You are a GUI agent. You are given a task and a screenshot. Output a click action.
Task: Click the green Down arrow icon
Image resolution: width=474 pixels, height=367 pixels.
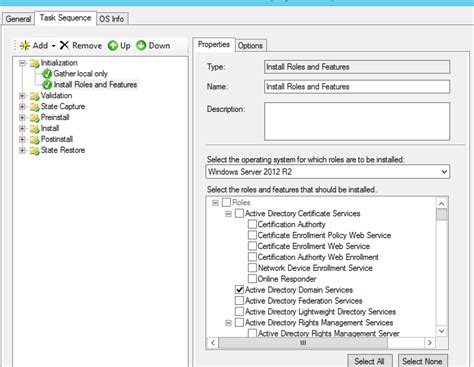(x=141, y=45)
